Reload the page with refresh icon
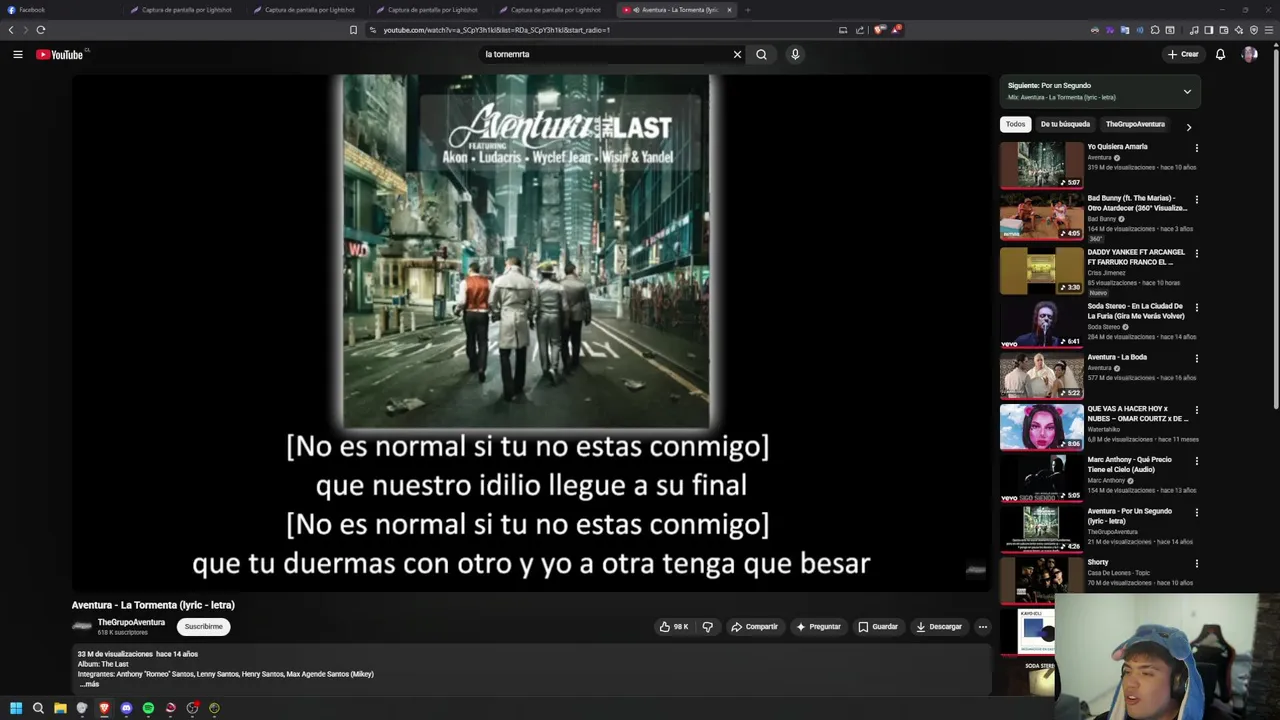Screen dimensions: 1280x720 click(x=40, y=30)
